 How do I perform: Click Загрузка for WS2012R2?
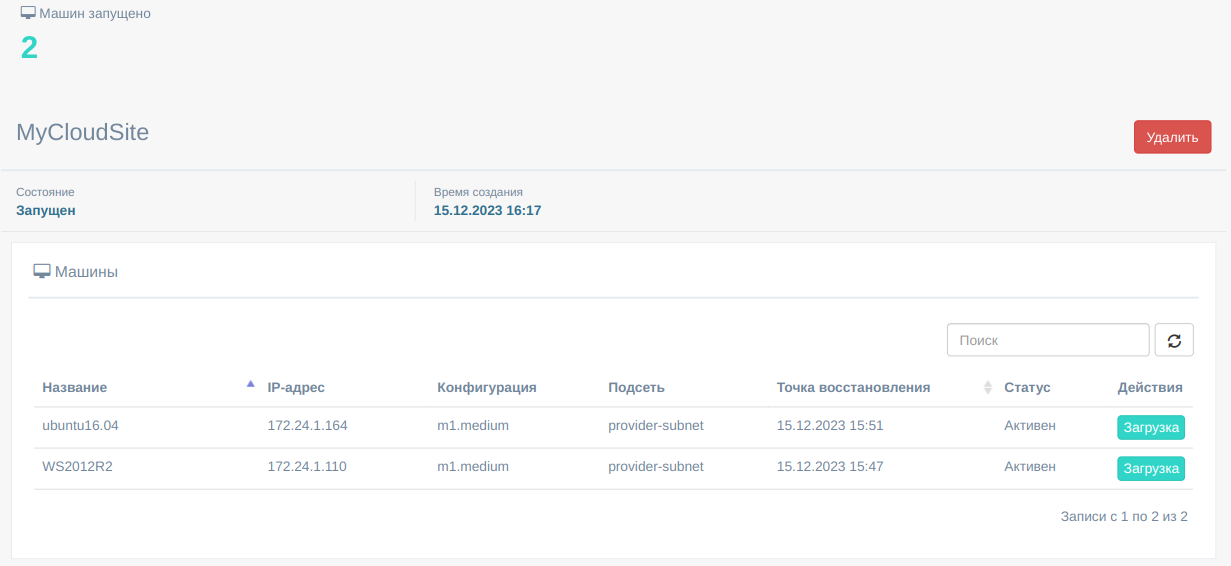click(1151, 468)
